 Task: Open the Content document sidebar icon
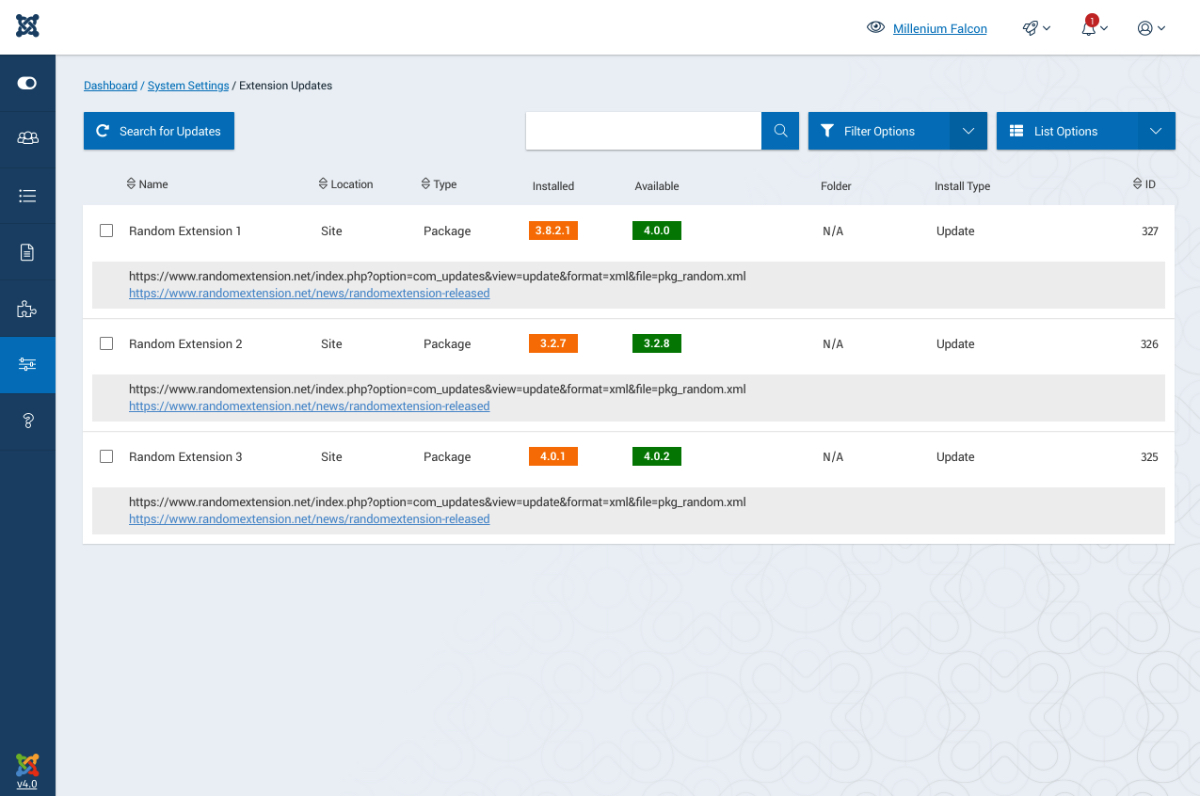27,252
